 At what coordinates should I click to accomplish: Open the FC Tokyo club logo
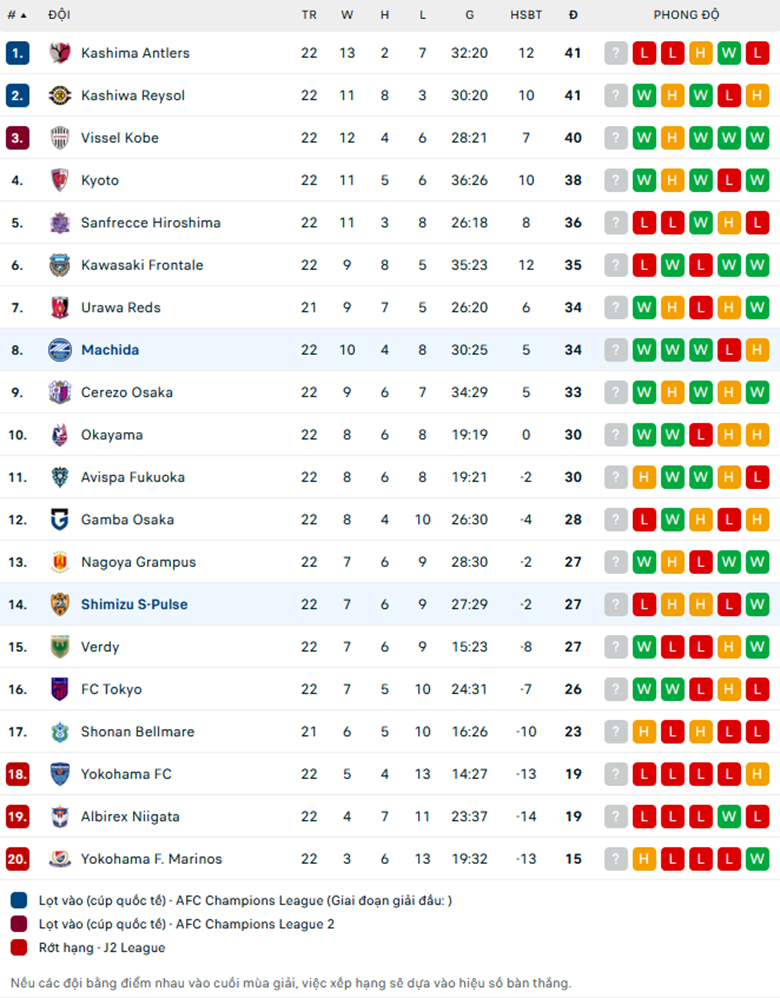[x=60, y=689]
